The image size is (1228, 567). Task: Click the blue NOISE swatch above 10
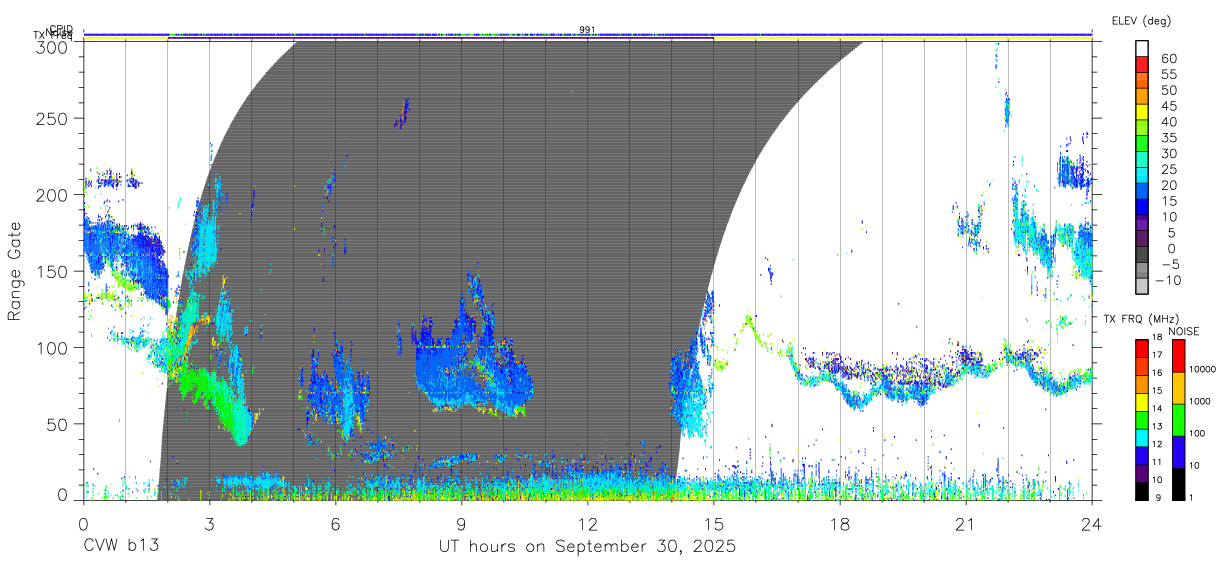click(x=1179, y=452)
